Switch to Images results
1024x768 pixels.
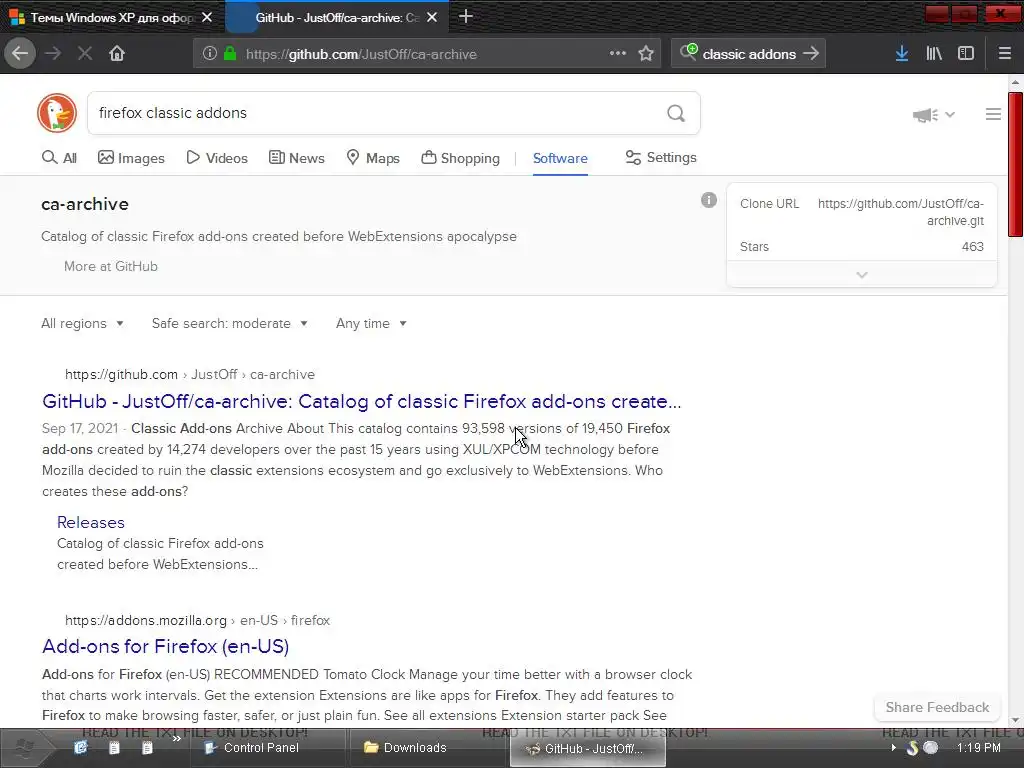pos(131,157)
